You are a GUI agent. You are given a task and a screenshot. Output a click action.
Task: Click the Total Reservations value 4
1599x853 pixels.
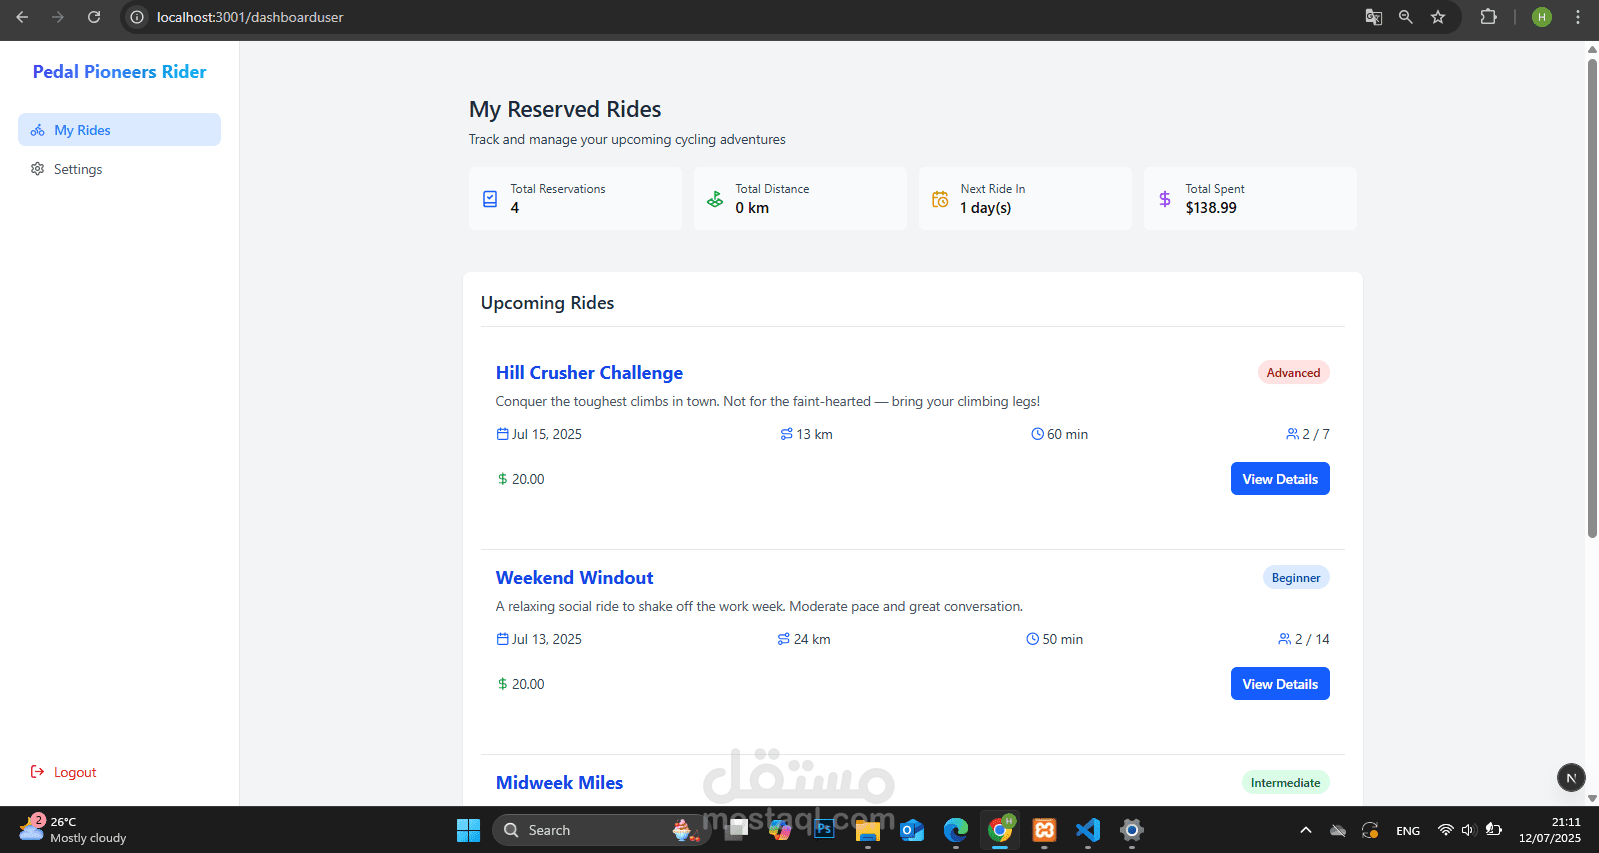(x=515, y=208)
